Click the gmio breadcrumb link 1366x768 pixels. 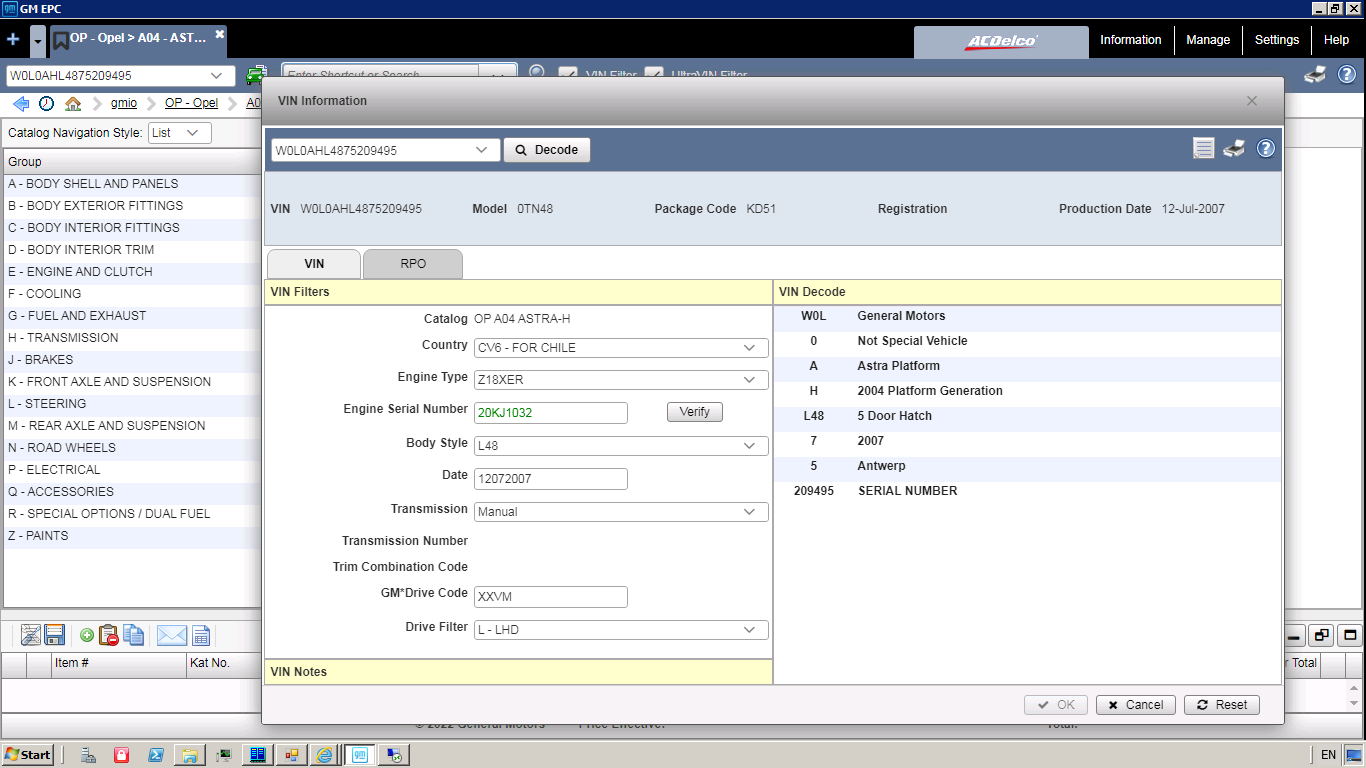(x=124, y=103)
